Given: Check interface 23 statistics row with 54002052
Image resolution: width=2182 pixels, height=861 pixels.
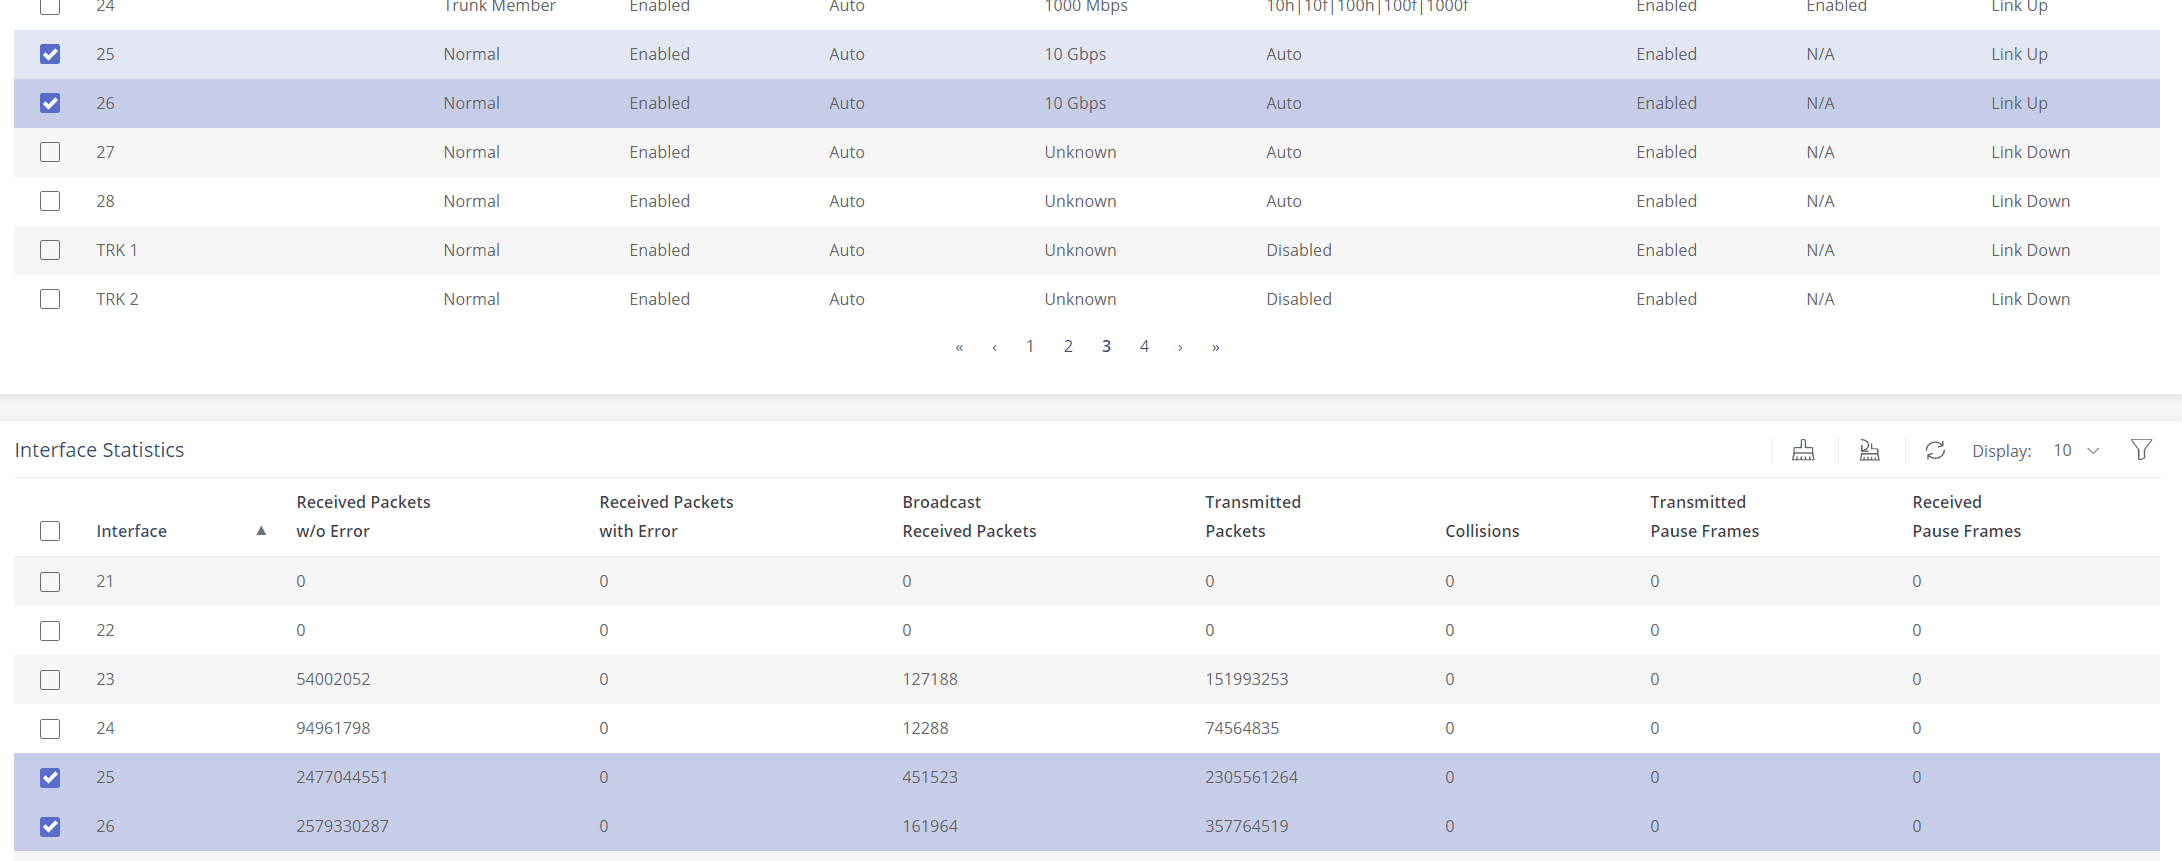Looking at the screenshot, I should tap(50, 680).
